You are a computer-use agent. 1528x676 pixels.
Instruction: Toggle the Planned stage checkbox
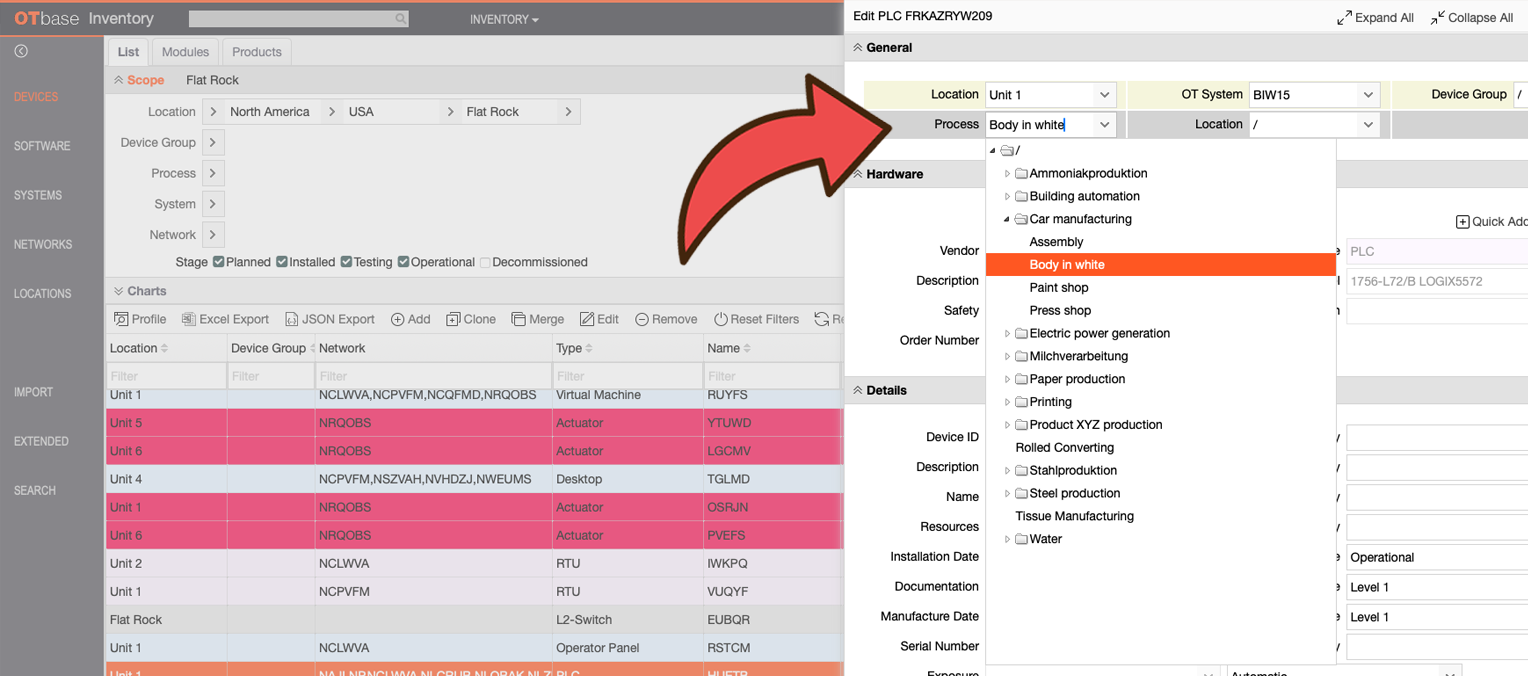218,262
